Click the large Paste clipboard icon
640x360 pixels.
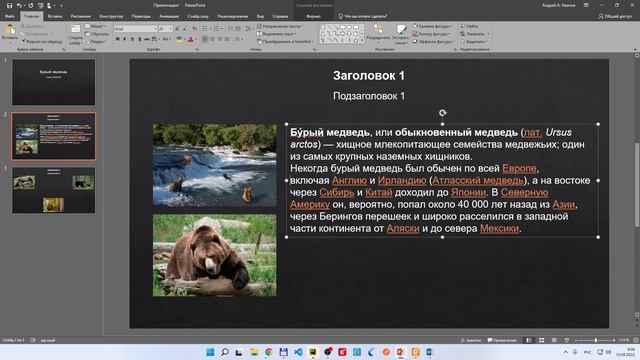point(10,29)
